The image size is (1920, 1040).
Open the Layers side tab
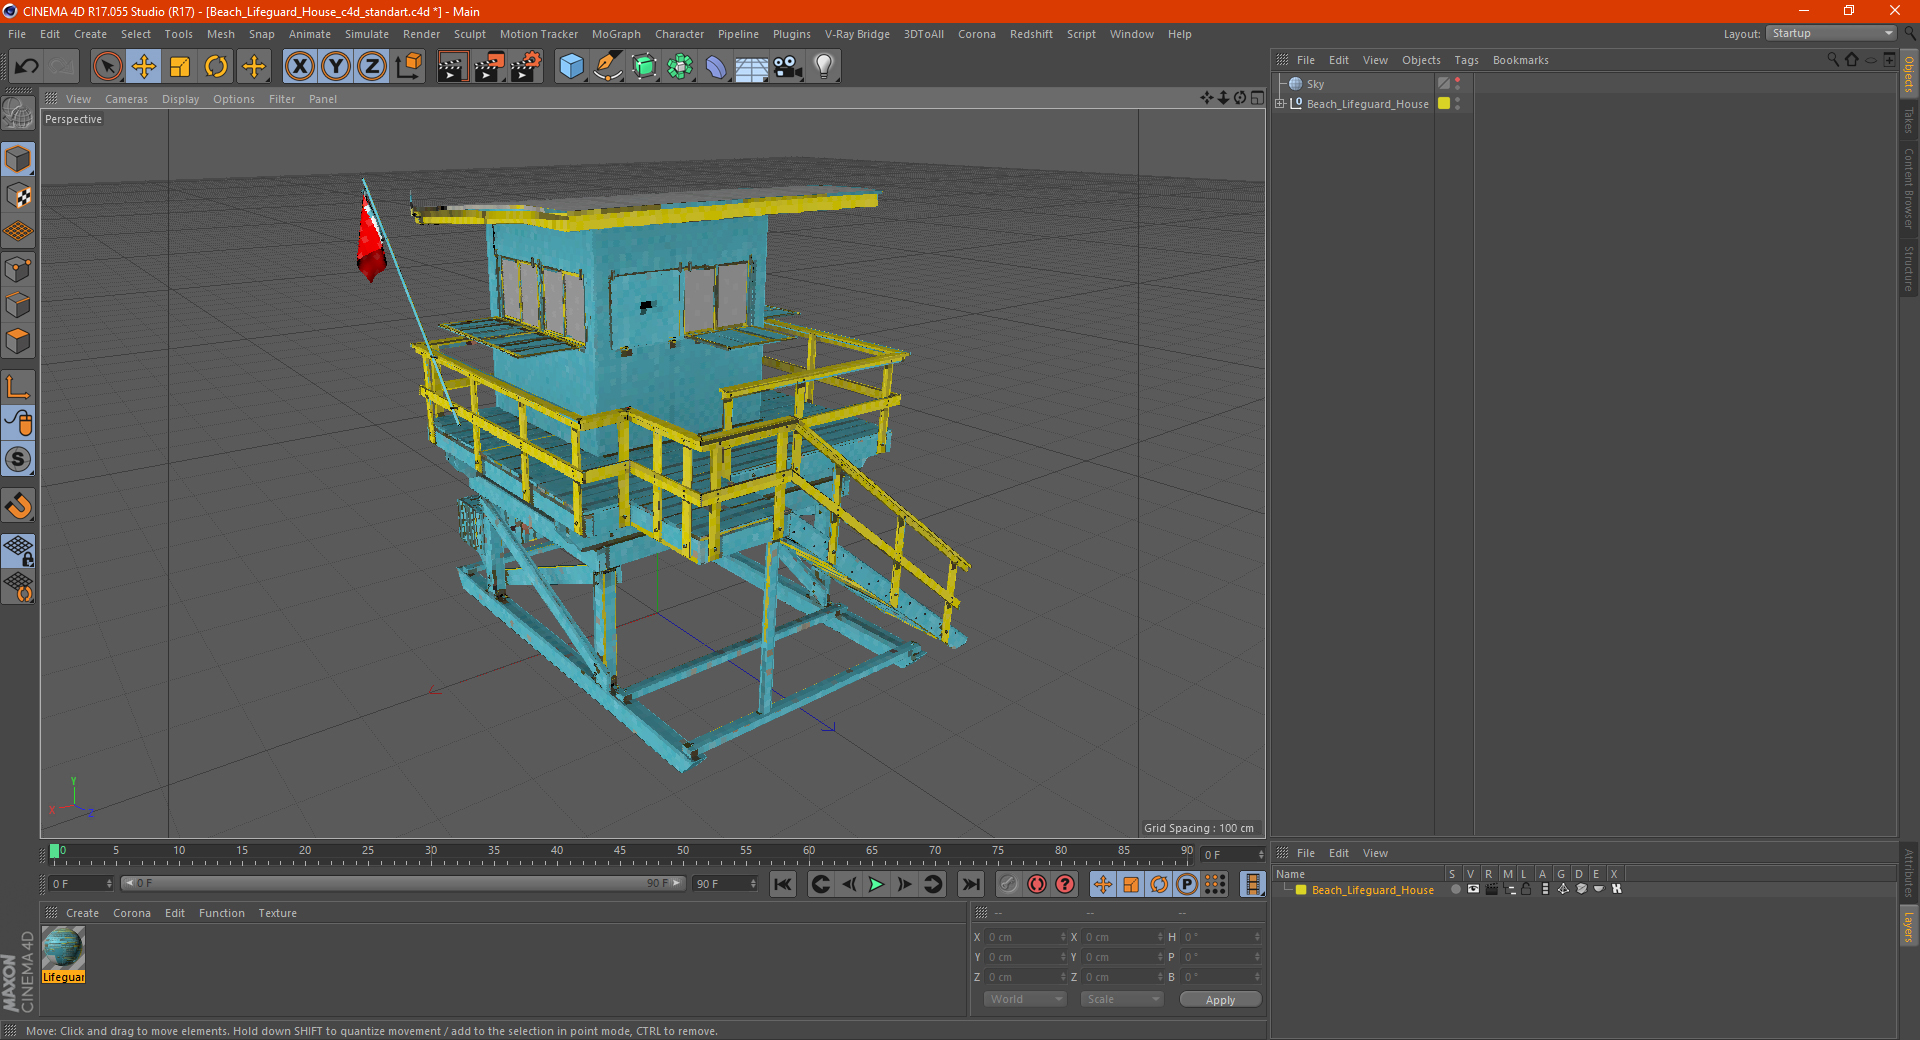pos(1909,927)
